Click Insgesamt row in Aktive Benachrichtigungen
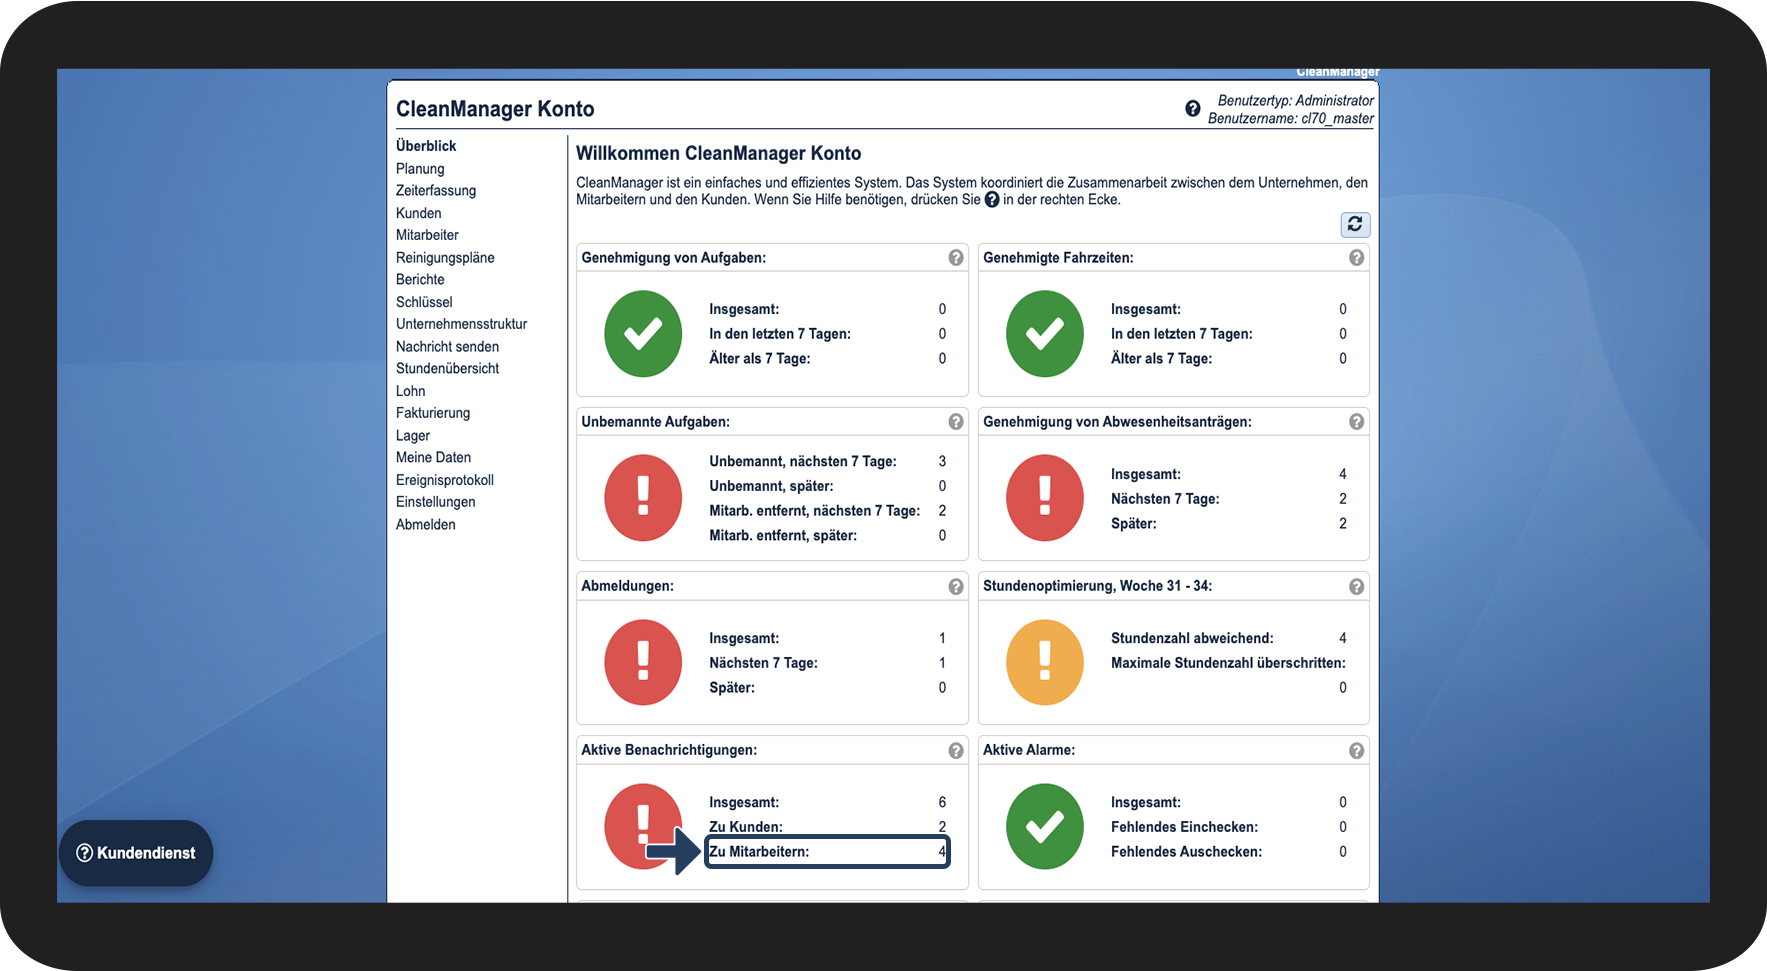Screen dimensions: 1767x971 pos(827,802)
